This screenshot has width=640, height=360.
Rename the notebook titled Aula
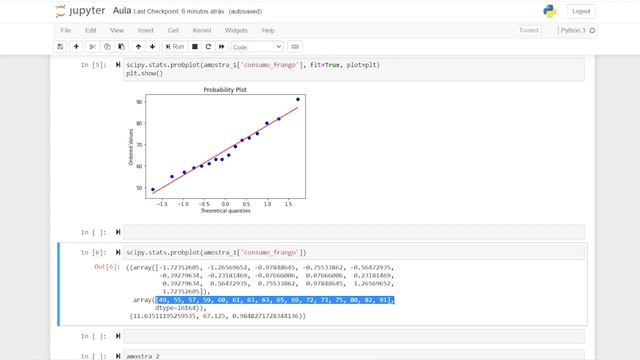(x=122, y=11)
